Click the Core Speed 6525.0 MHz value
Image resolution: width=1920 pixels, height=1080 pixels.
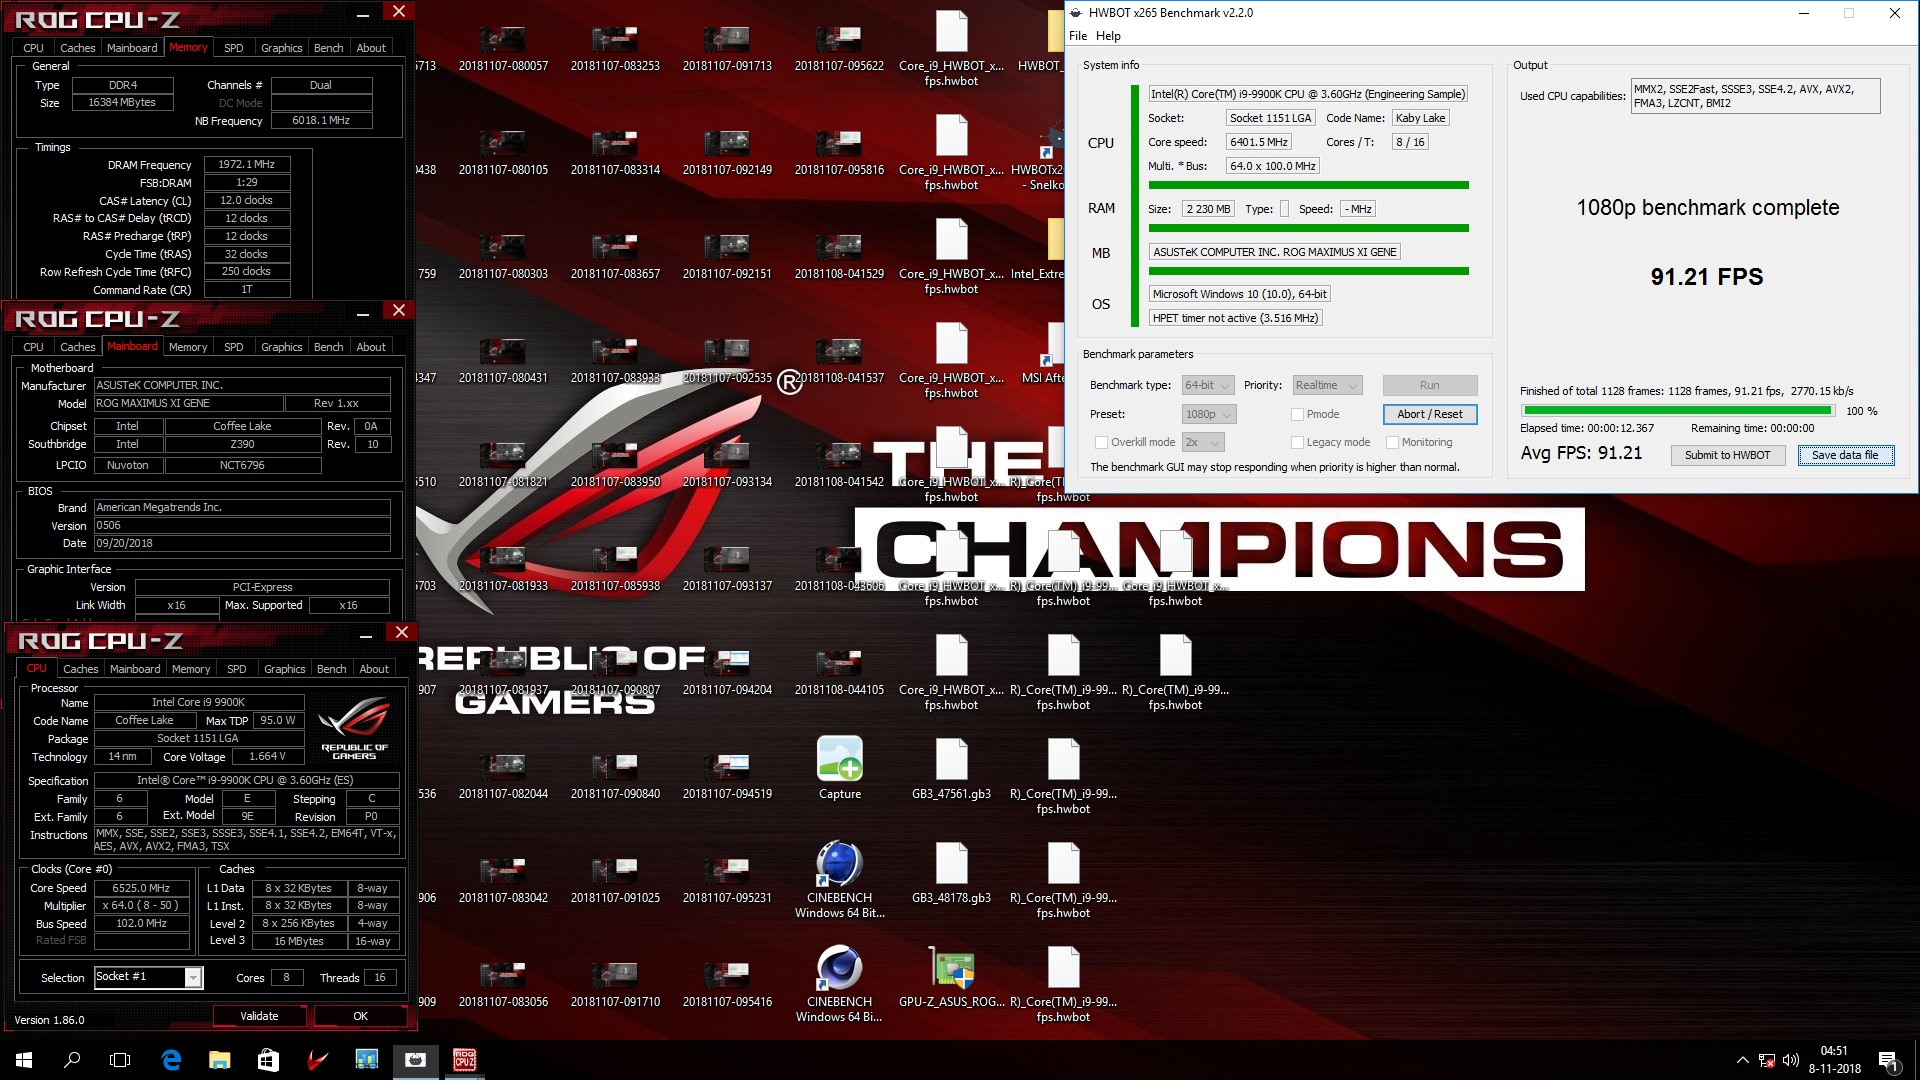click(x=141, y=888)
